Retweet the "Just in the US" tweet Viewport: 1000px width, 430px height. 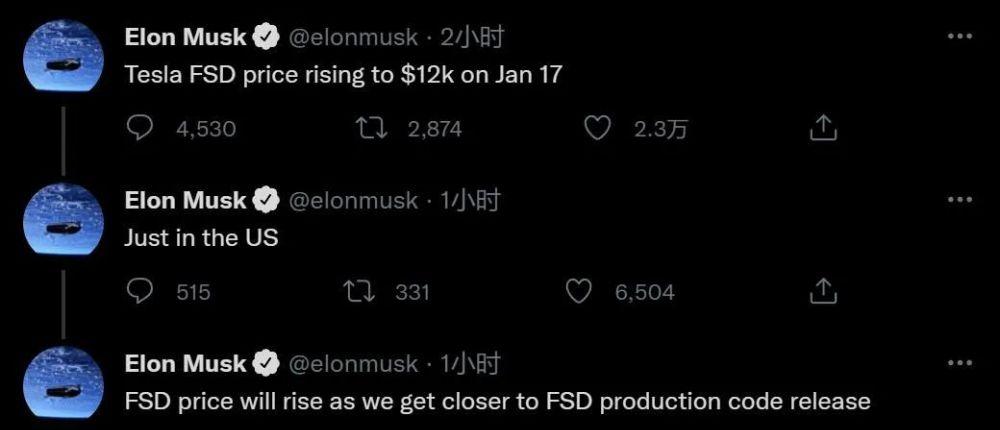(x=359, y=292)
